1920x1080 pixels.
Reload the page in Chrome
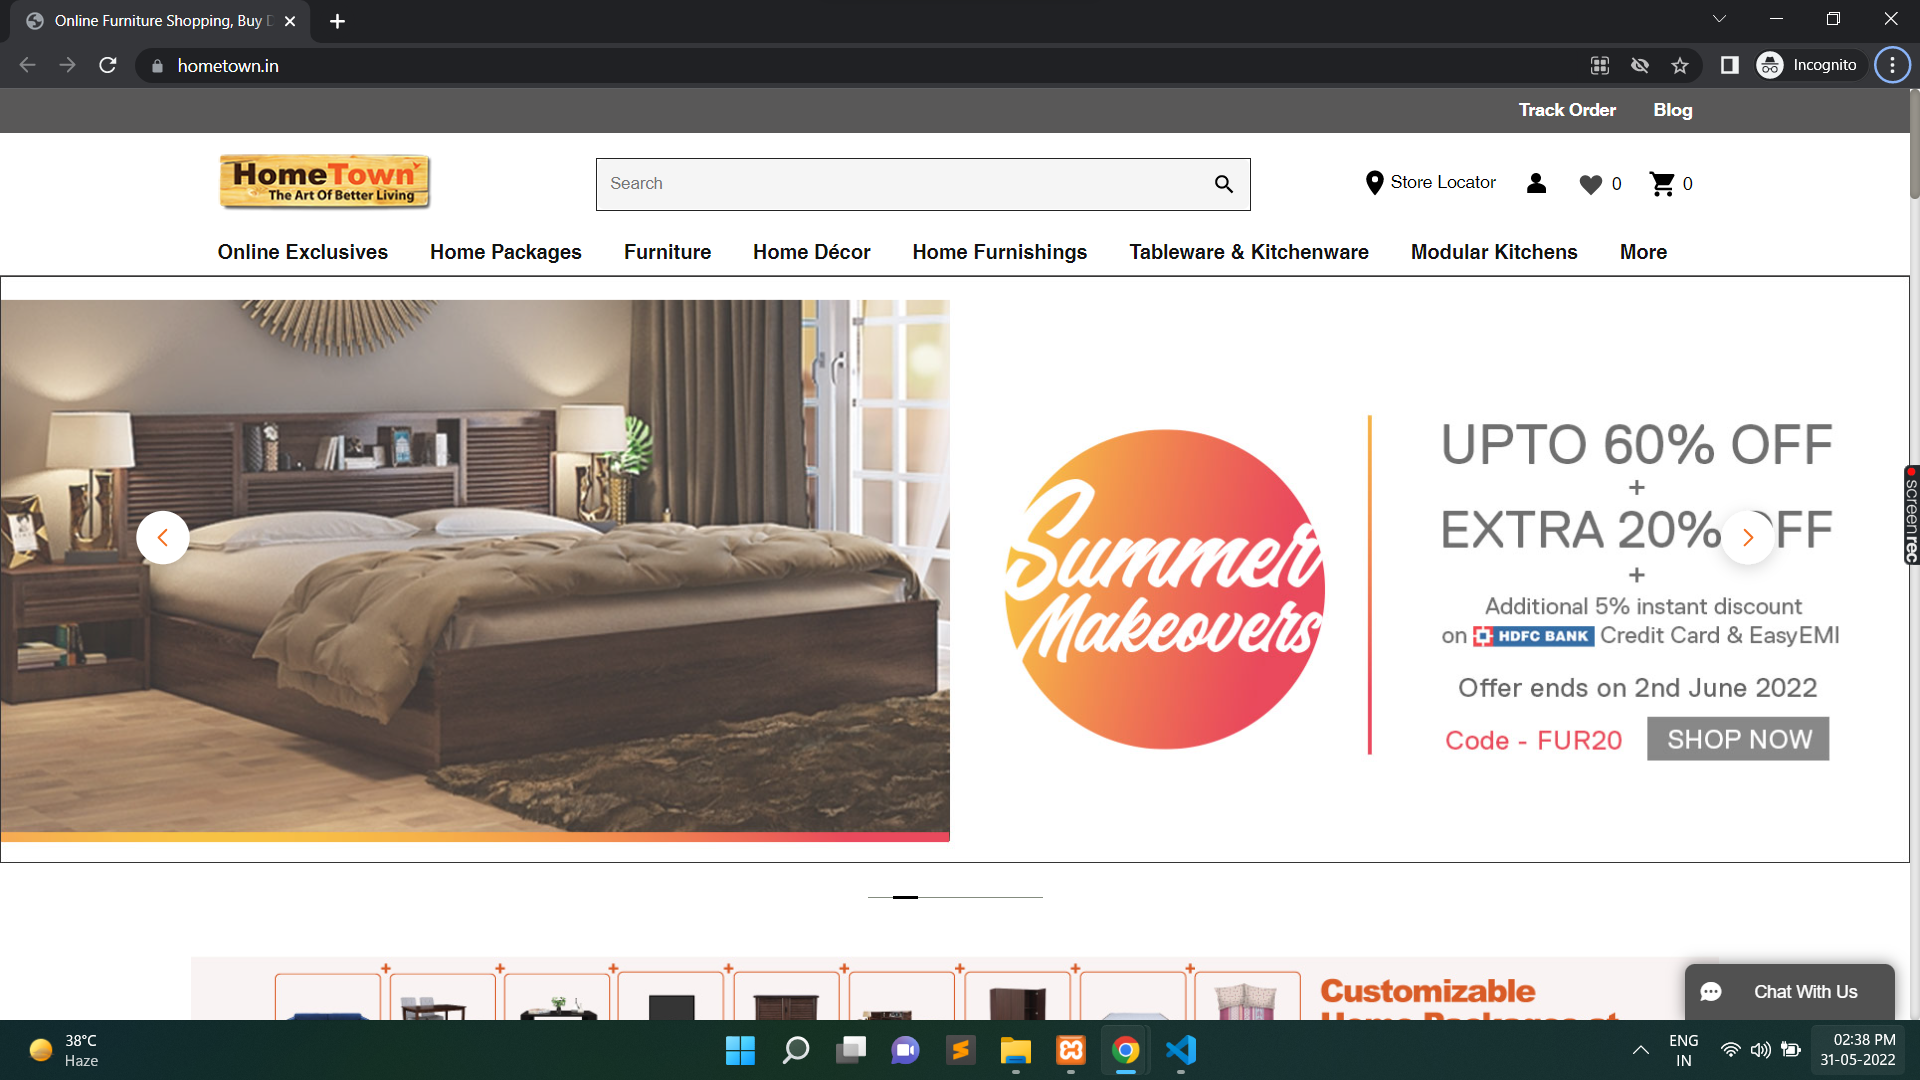108,66
